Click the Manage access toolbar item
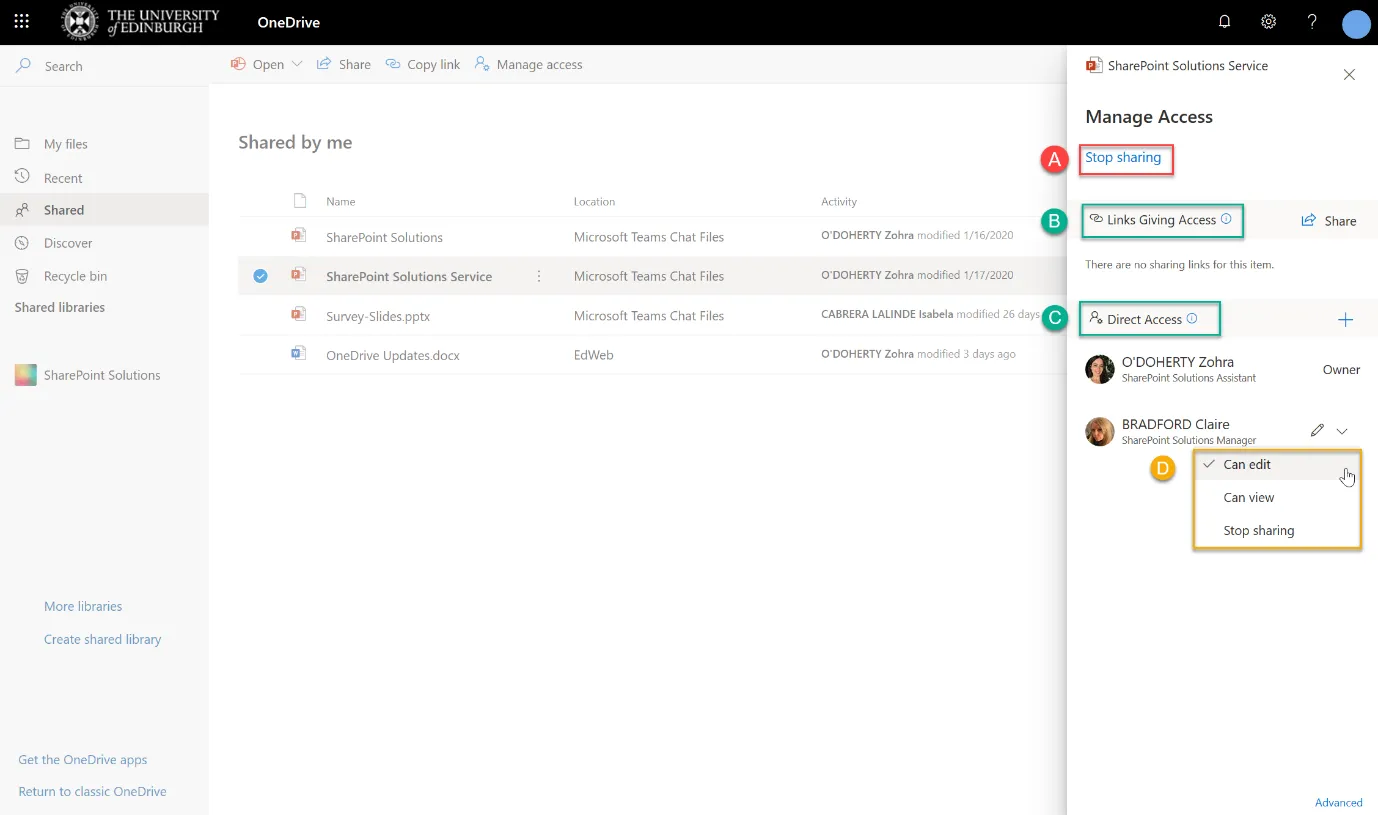 tap(528, 64)
